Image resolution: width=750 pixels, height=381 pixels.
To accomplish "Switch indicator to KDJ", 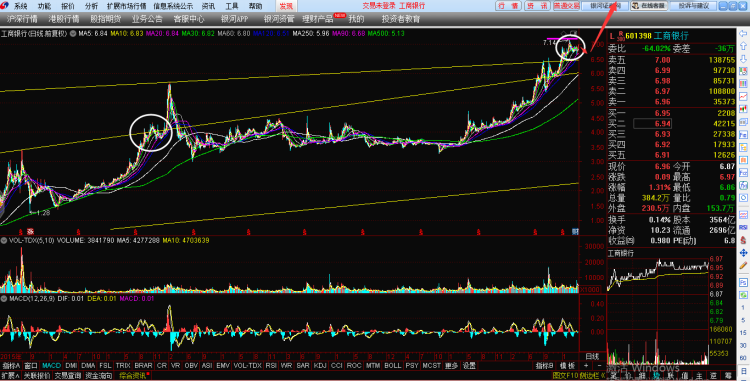I will [320, 366].
